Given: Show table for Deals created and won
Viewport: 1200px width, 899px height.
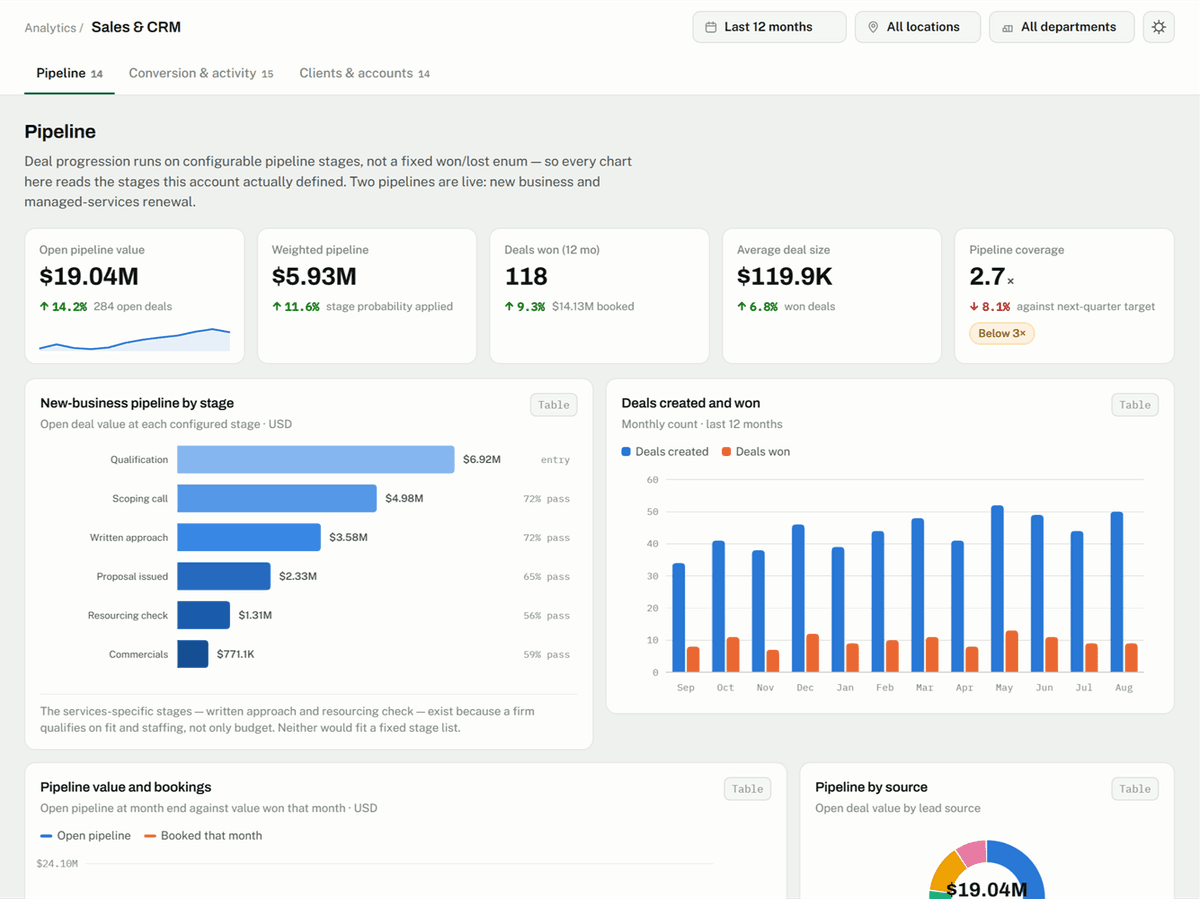Looking at the screenshot, I should click(x=1135, y=405).
